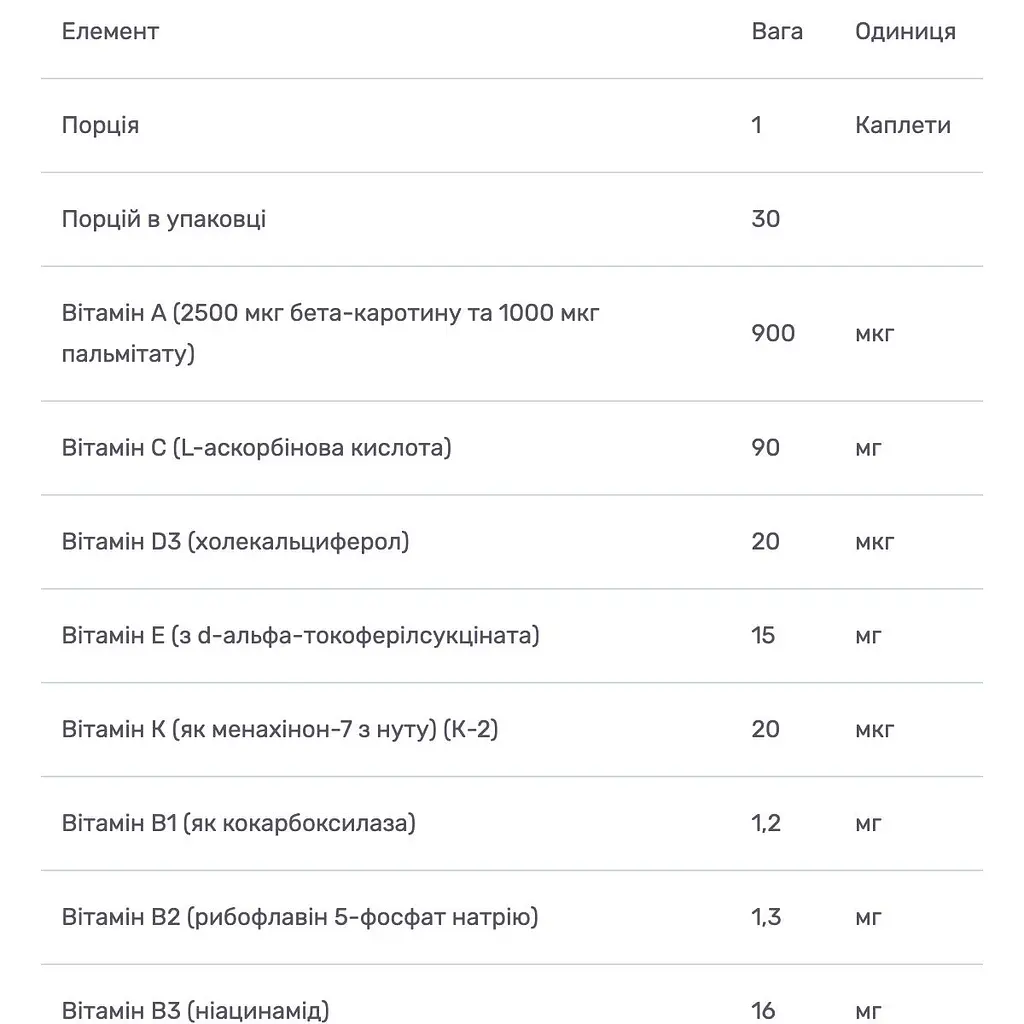Click the 900 value for Вітамін A
Screen dimensions: 1024x1024
point(773,334)
